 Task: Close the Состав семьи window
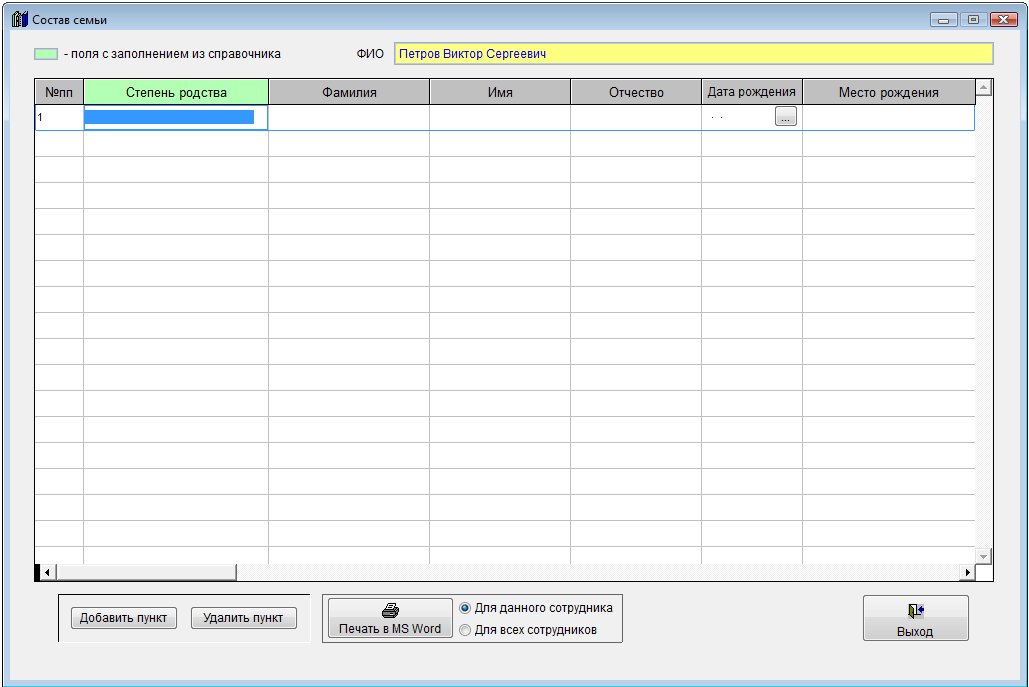(1003, 20)
